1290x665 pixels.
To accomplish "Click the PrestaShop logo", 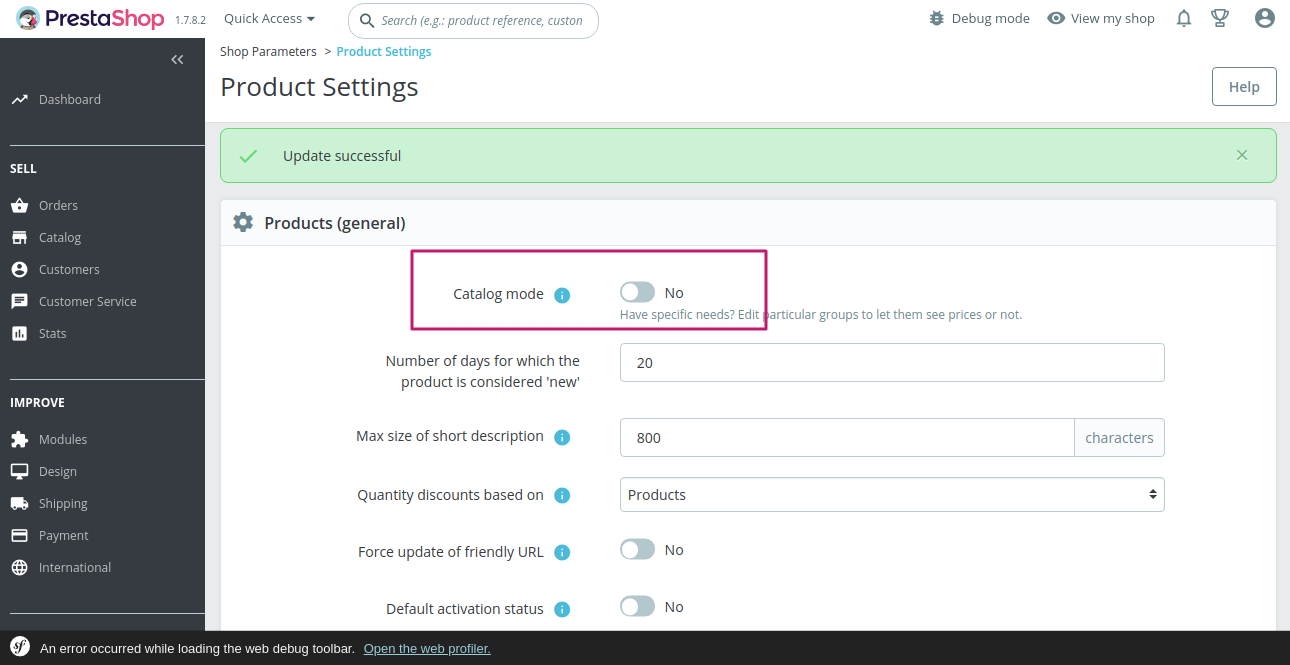I will pos(91,19).
